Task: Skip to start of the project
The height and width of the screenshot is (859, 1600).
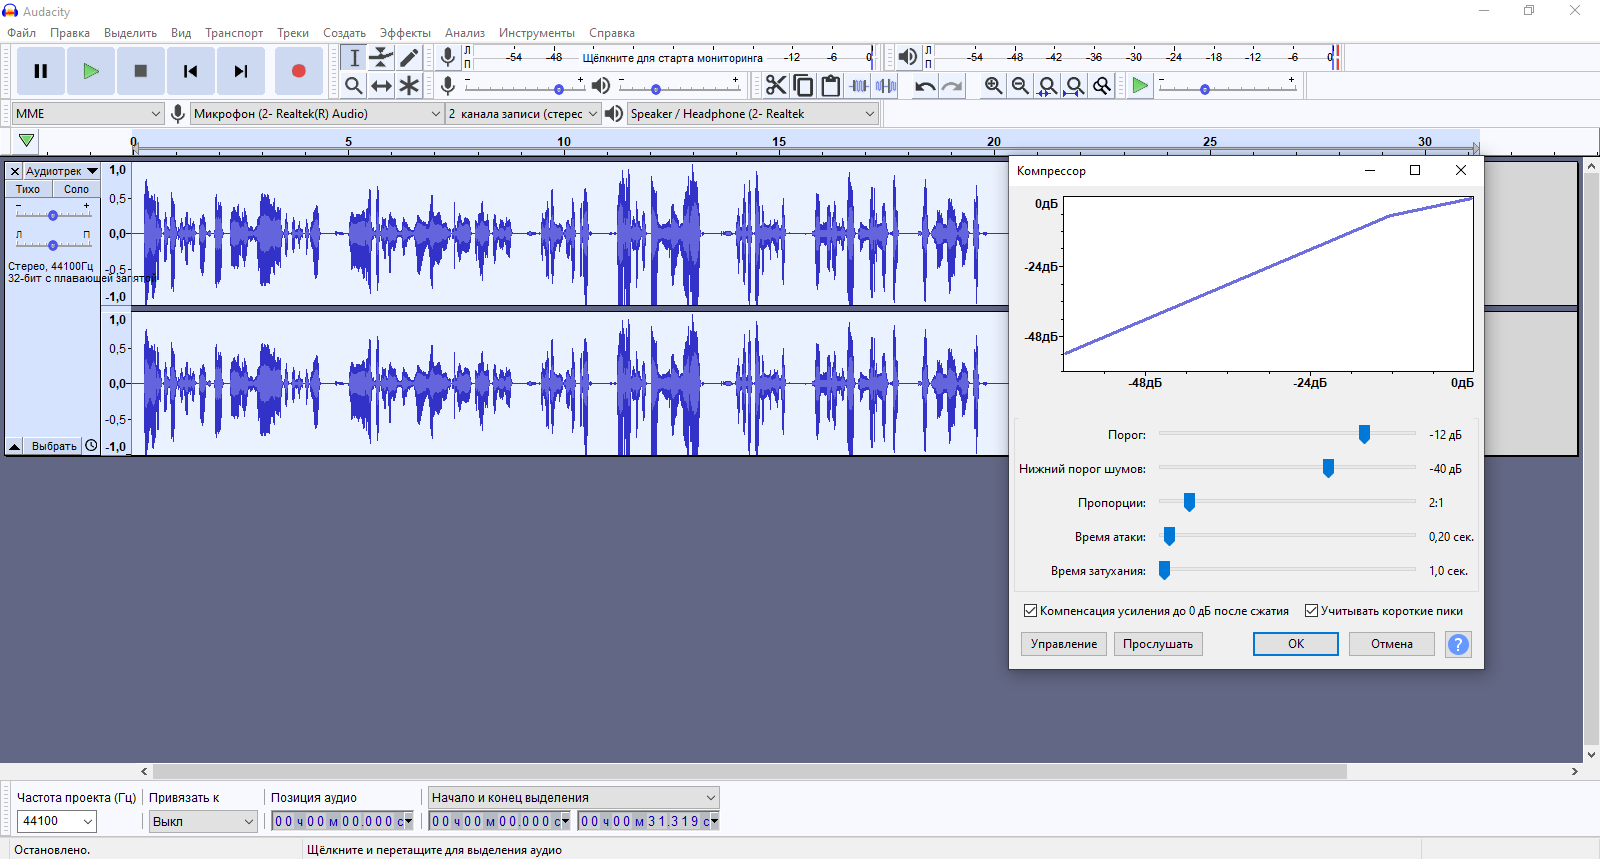Action: pos(191,71)
